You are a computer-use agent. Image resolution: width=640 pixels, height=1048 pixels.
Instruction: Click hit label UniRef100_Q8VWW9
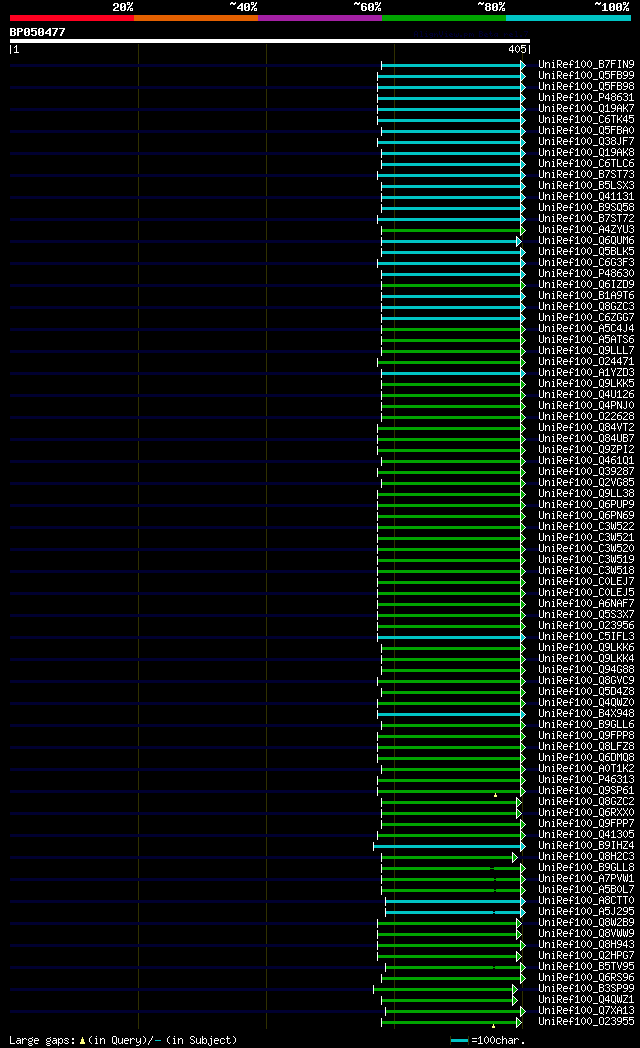tap(587, 934)
